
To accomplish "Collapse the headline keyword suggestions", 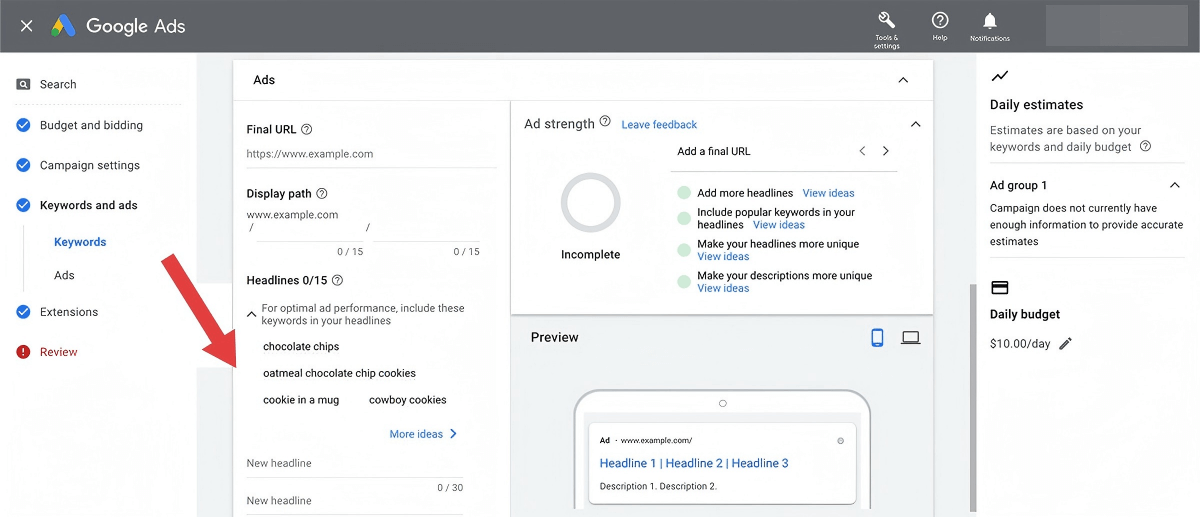I will 251,314.
